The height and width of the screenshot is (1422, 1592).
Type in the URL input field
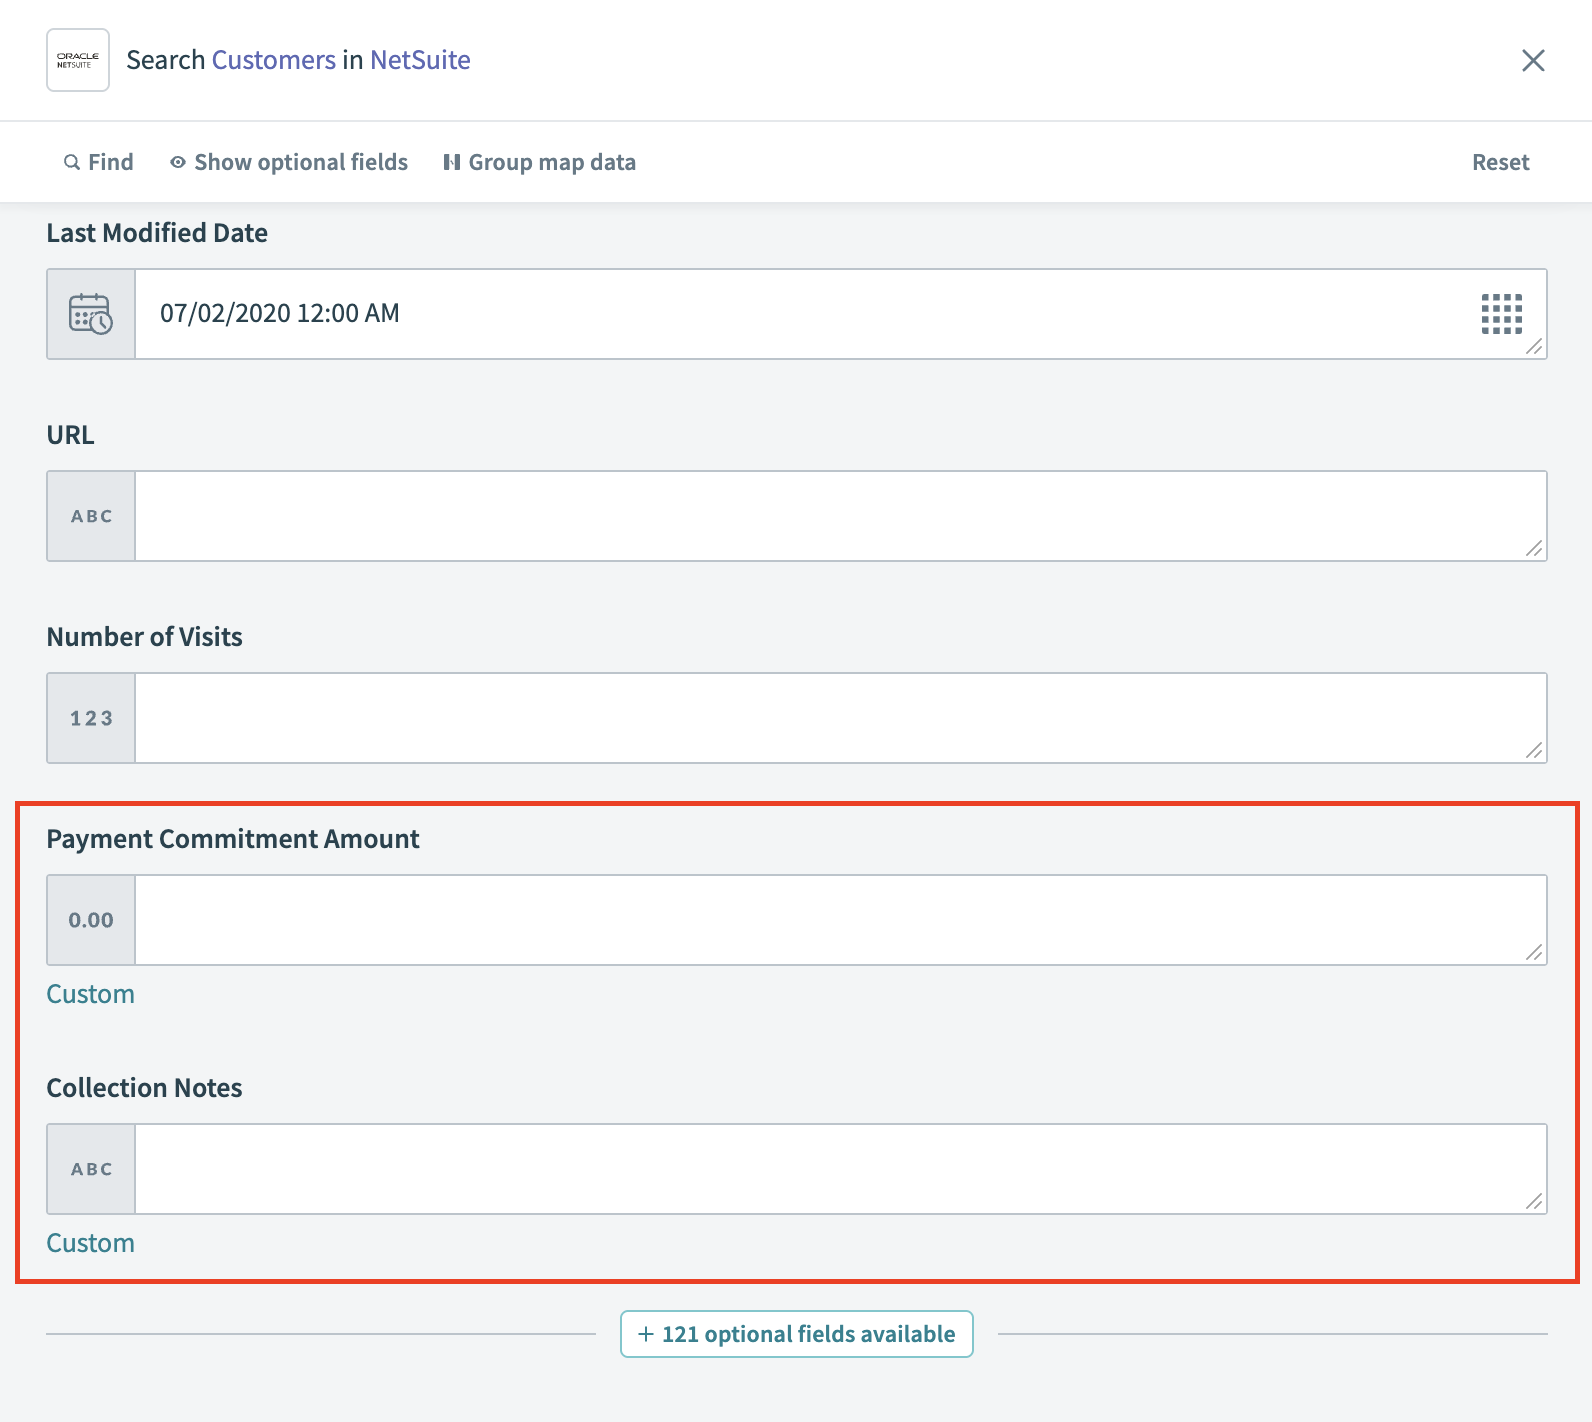click(830, 516)
